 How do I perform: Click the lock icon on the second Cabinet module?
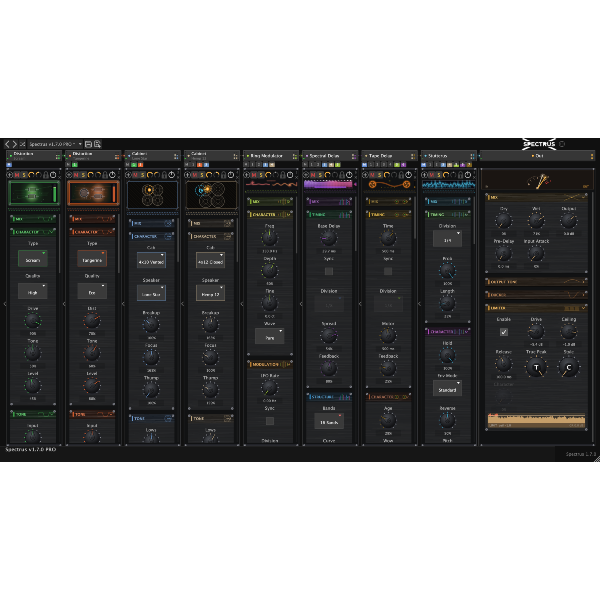click(224, 175)
